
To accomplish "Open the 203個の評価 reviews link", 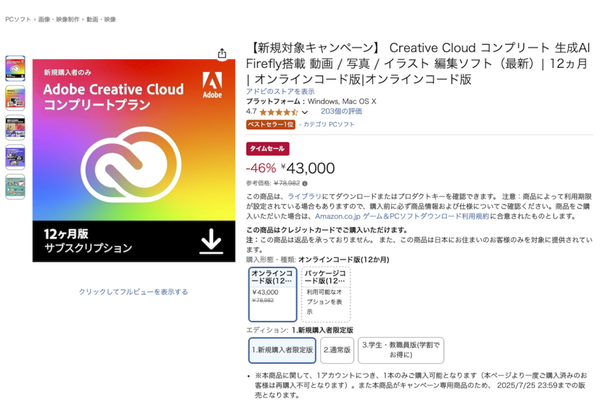I will 341,111.
